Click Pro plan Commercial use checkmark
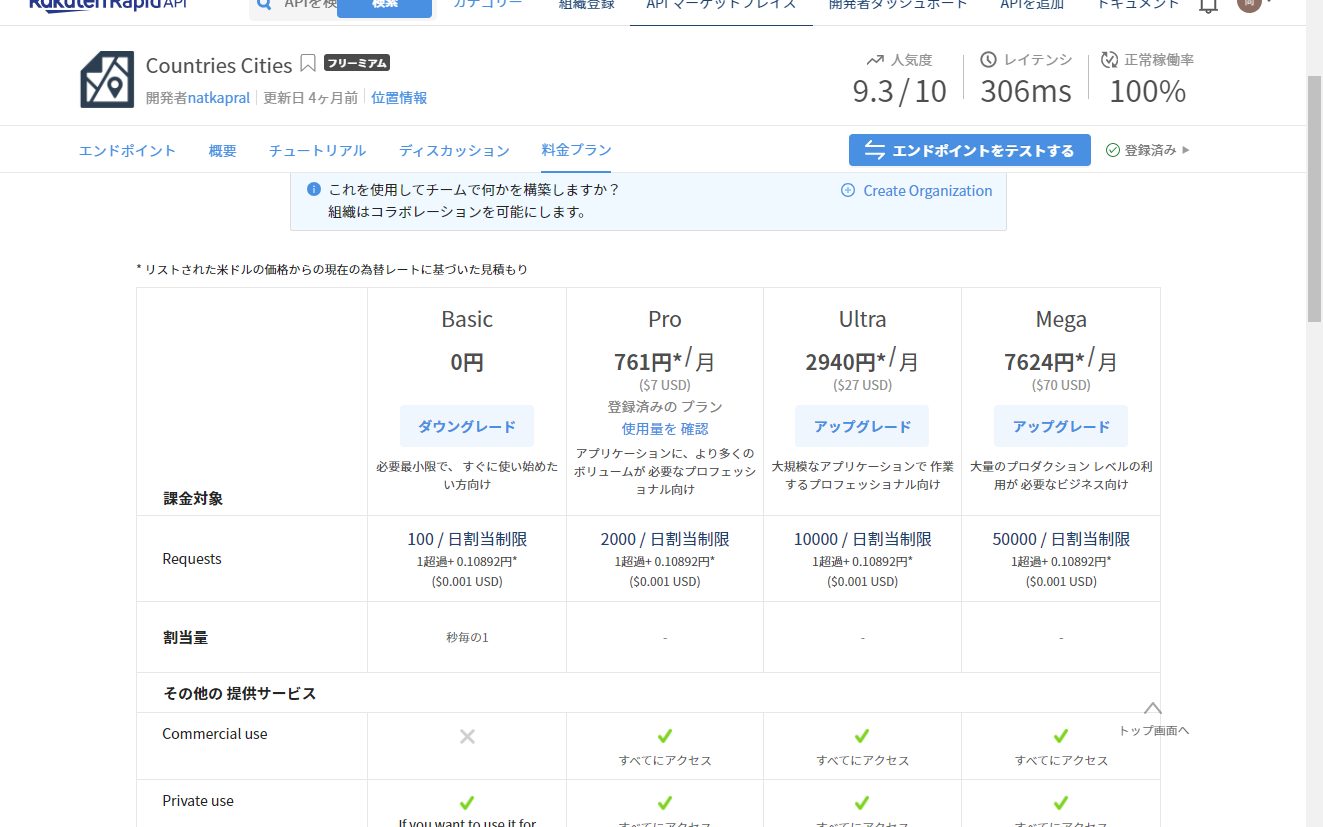This screenshot has width=1323, height=827. click(x=665, y=737)
